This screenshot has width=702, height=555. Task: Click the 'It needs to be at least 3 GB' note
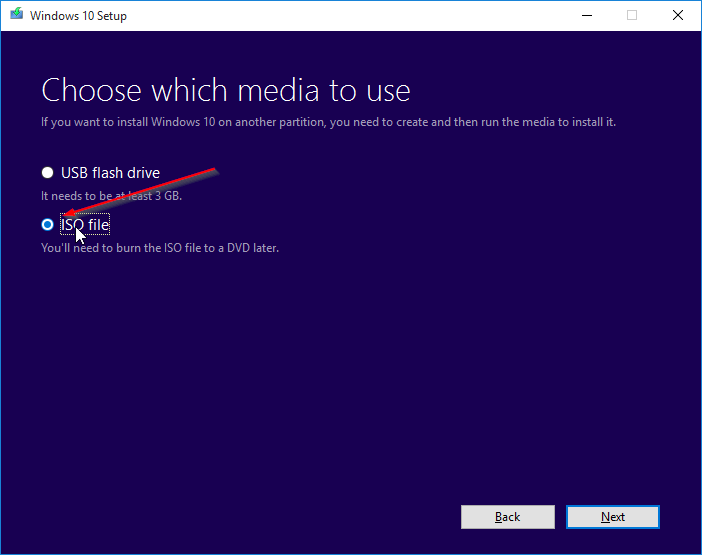pyautogui.click(x=111, y=196)
